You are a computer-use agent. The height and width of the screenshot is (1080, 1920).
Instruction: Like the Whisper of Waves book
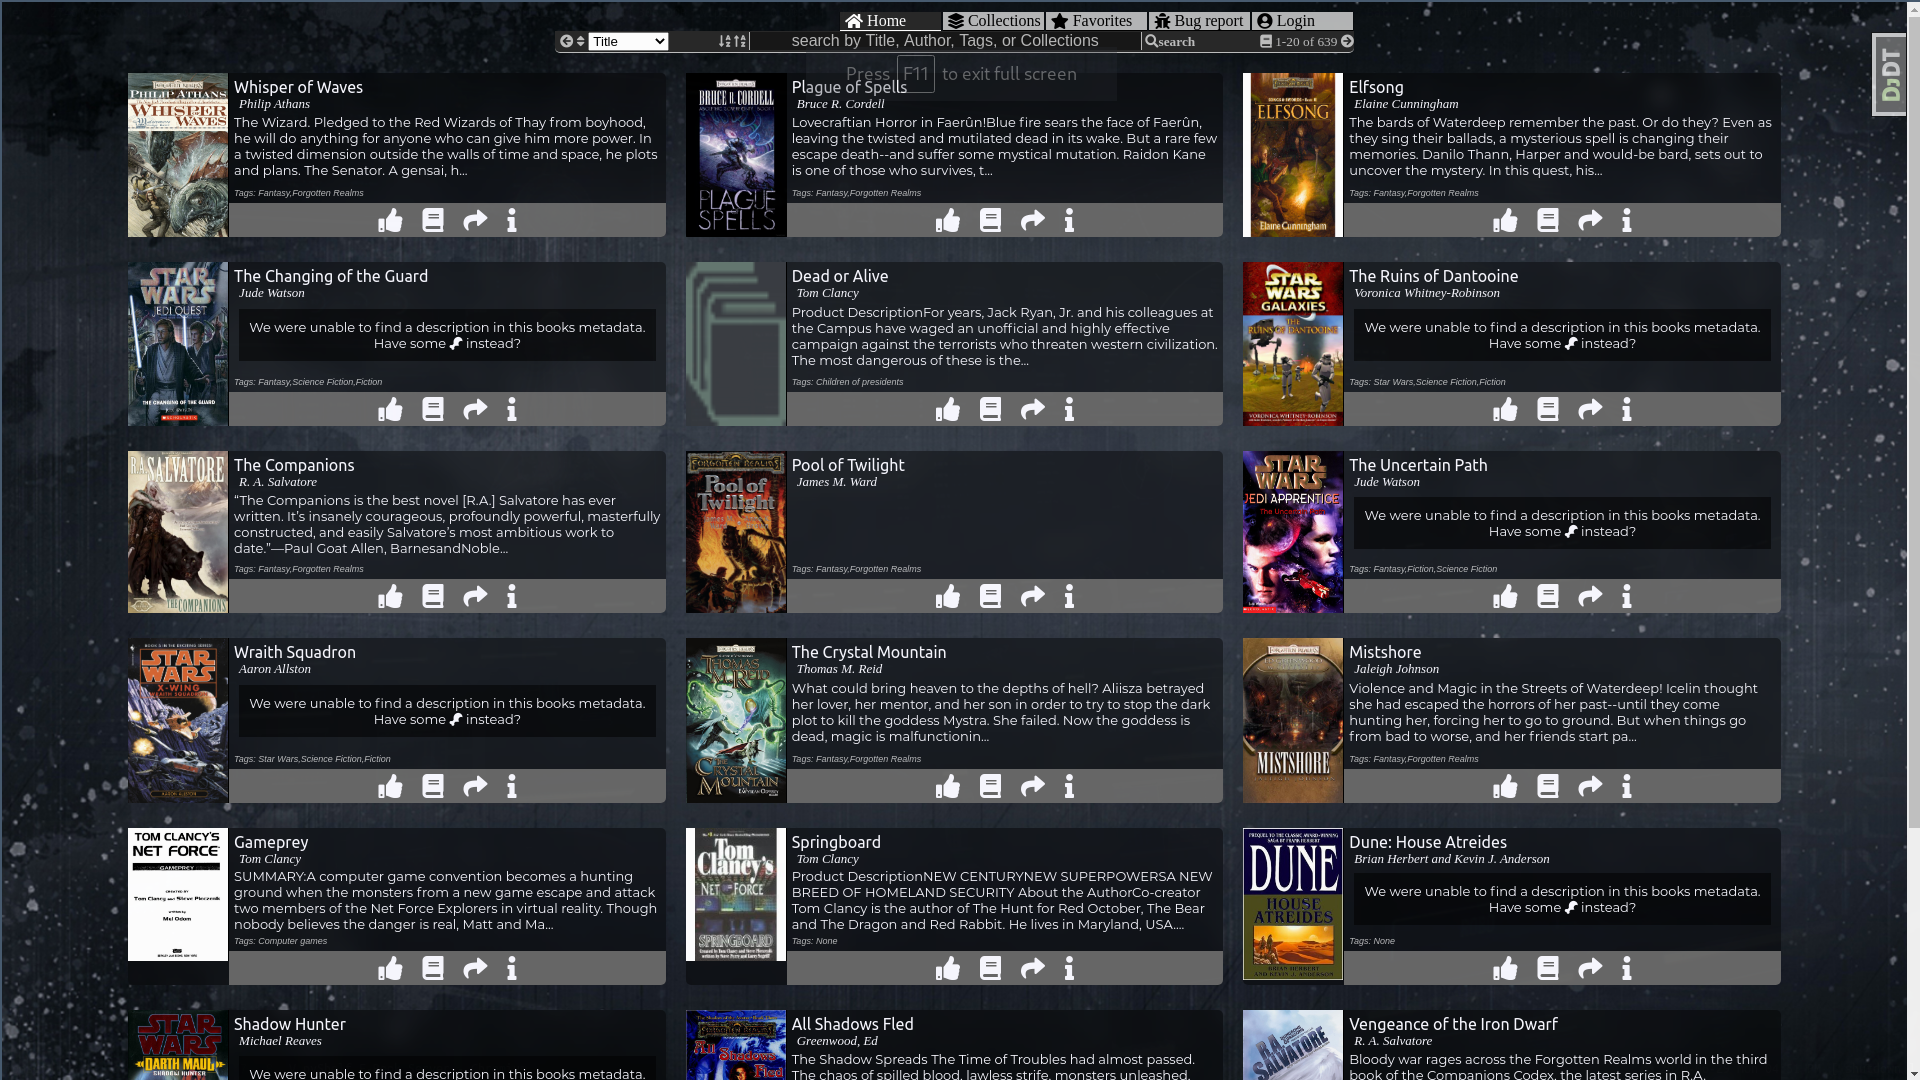pyautogui.click(x=390, y=221)
